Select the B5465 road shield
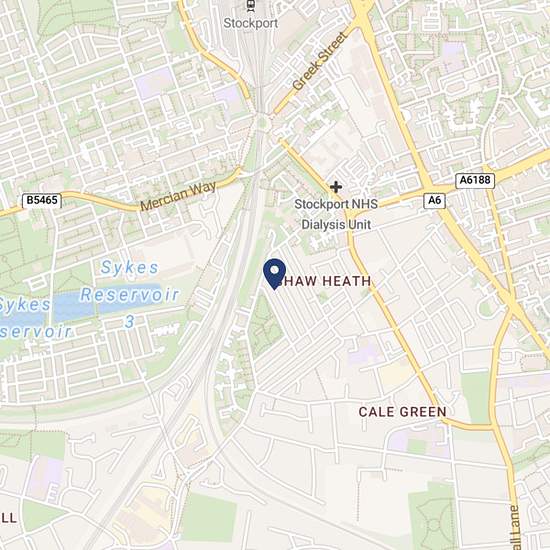Image resolution: width=550 pixels, height=550 pixels. click(42, 200)
